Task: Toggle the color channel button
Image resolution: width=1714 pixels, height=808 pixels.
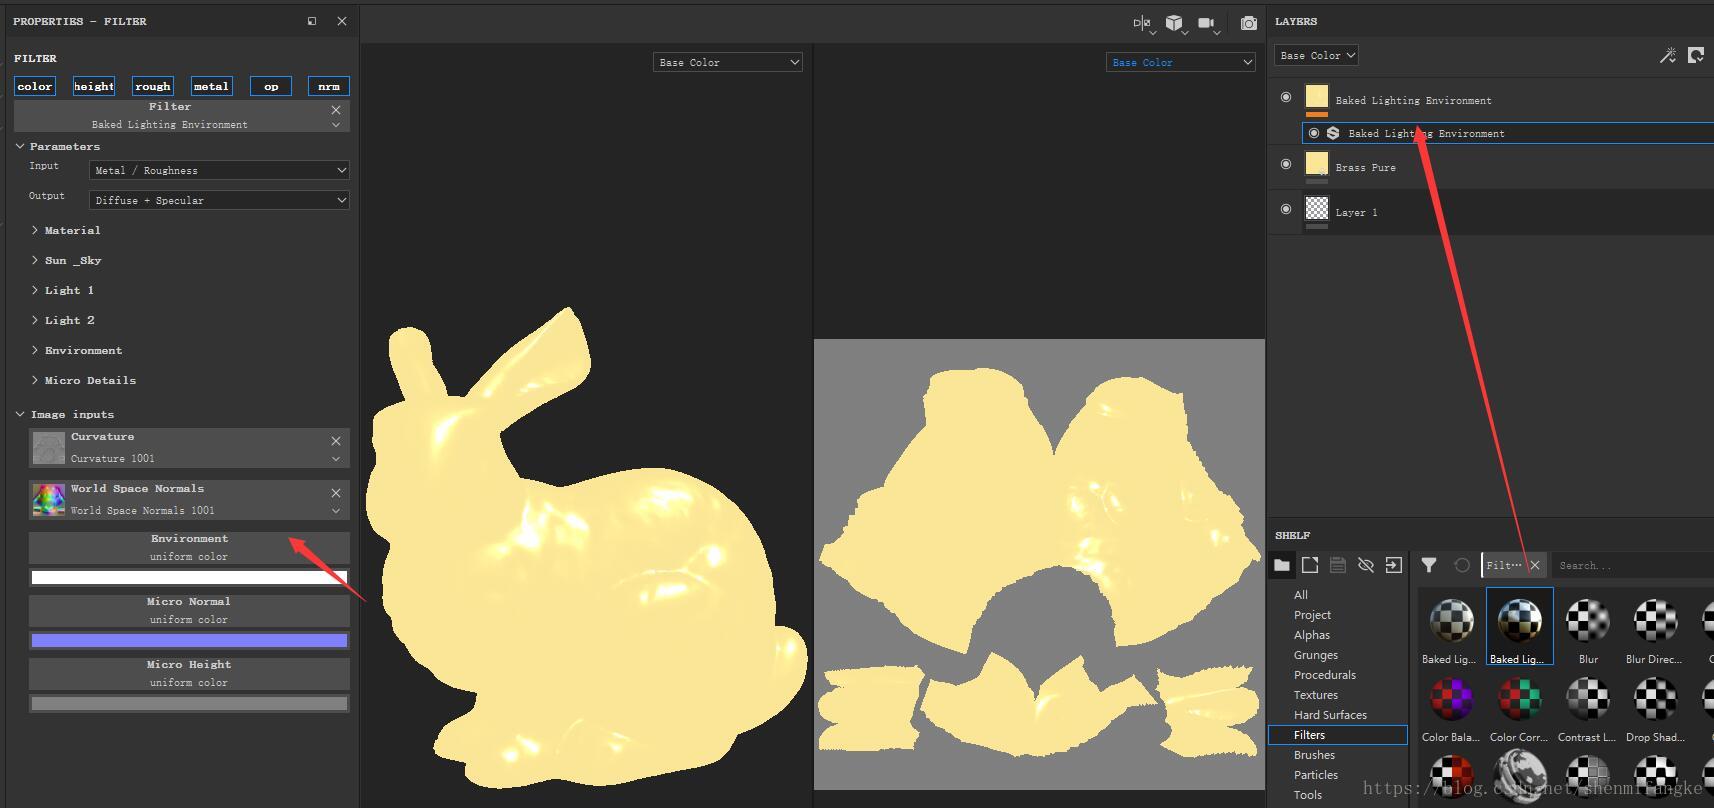Action: 35,86
